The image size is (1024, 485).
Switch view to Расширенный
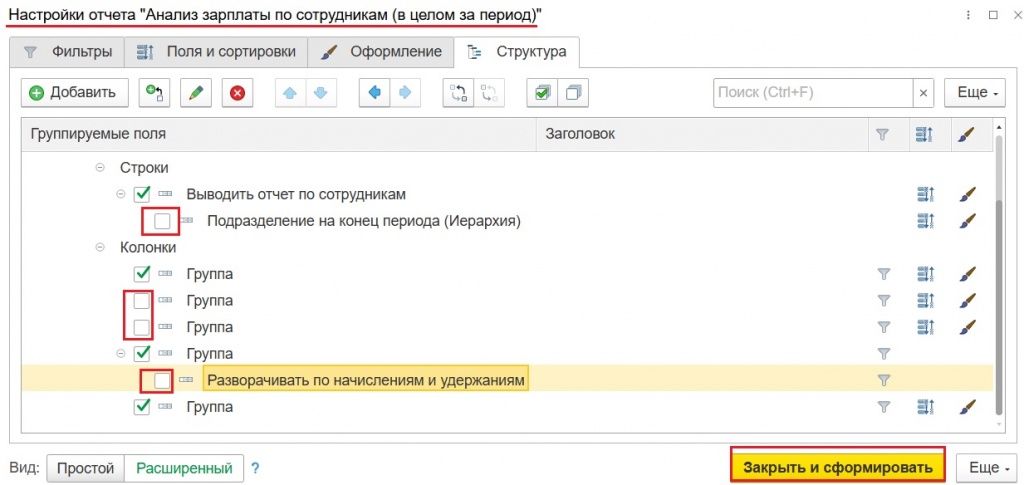click(x=184, y=468)
